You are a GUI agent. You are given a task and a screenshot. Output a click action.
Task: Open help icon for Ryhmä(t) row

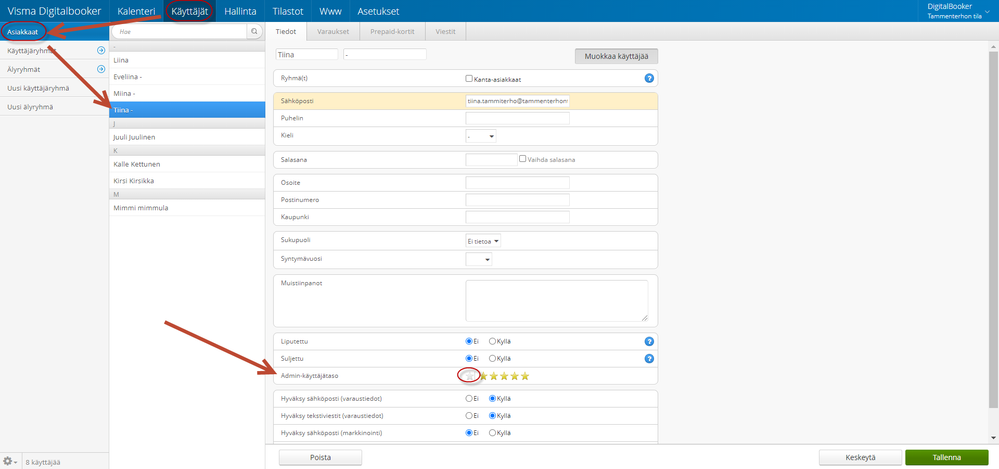click(x=649, y=78)
